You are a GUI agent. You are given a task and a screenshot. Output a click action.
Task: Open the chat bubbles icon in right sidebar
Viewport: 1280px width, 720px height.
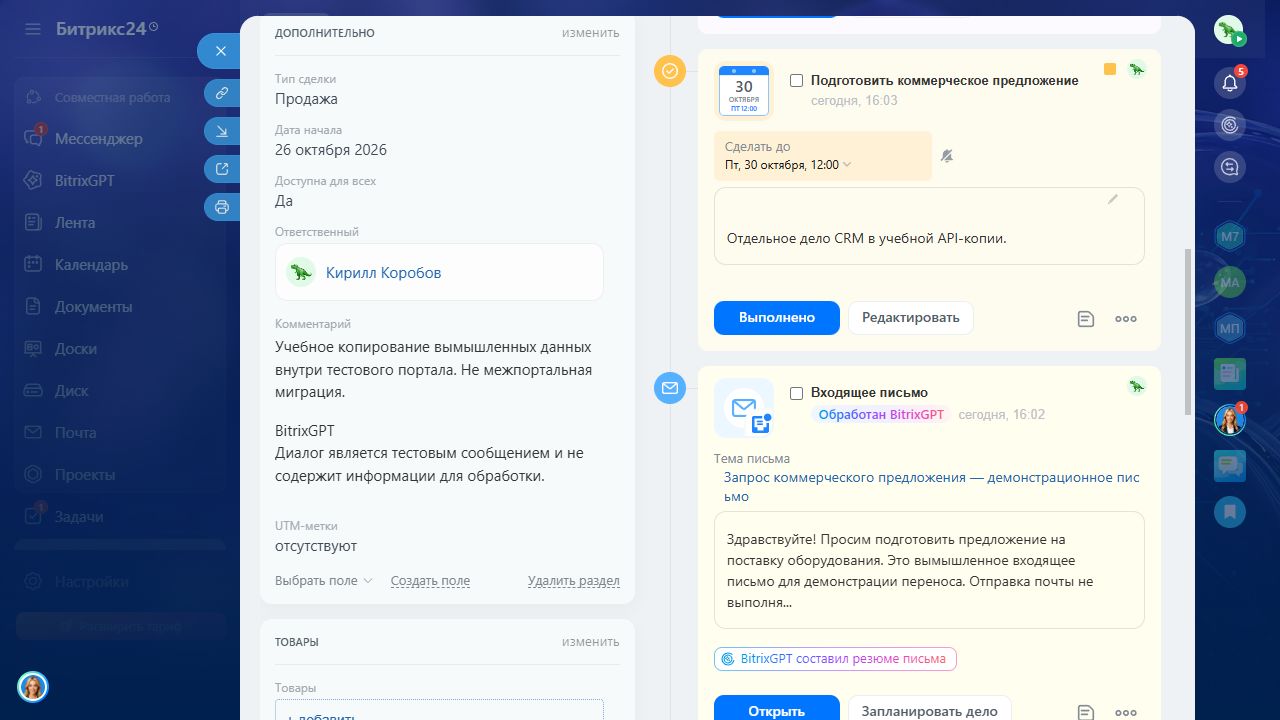click(1230, 465)
